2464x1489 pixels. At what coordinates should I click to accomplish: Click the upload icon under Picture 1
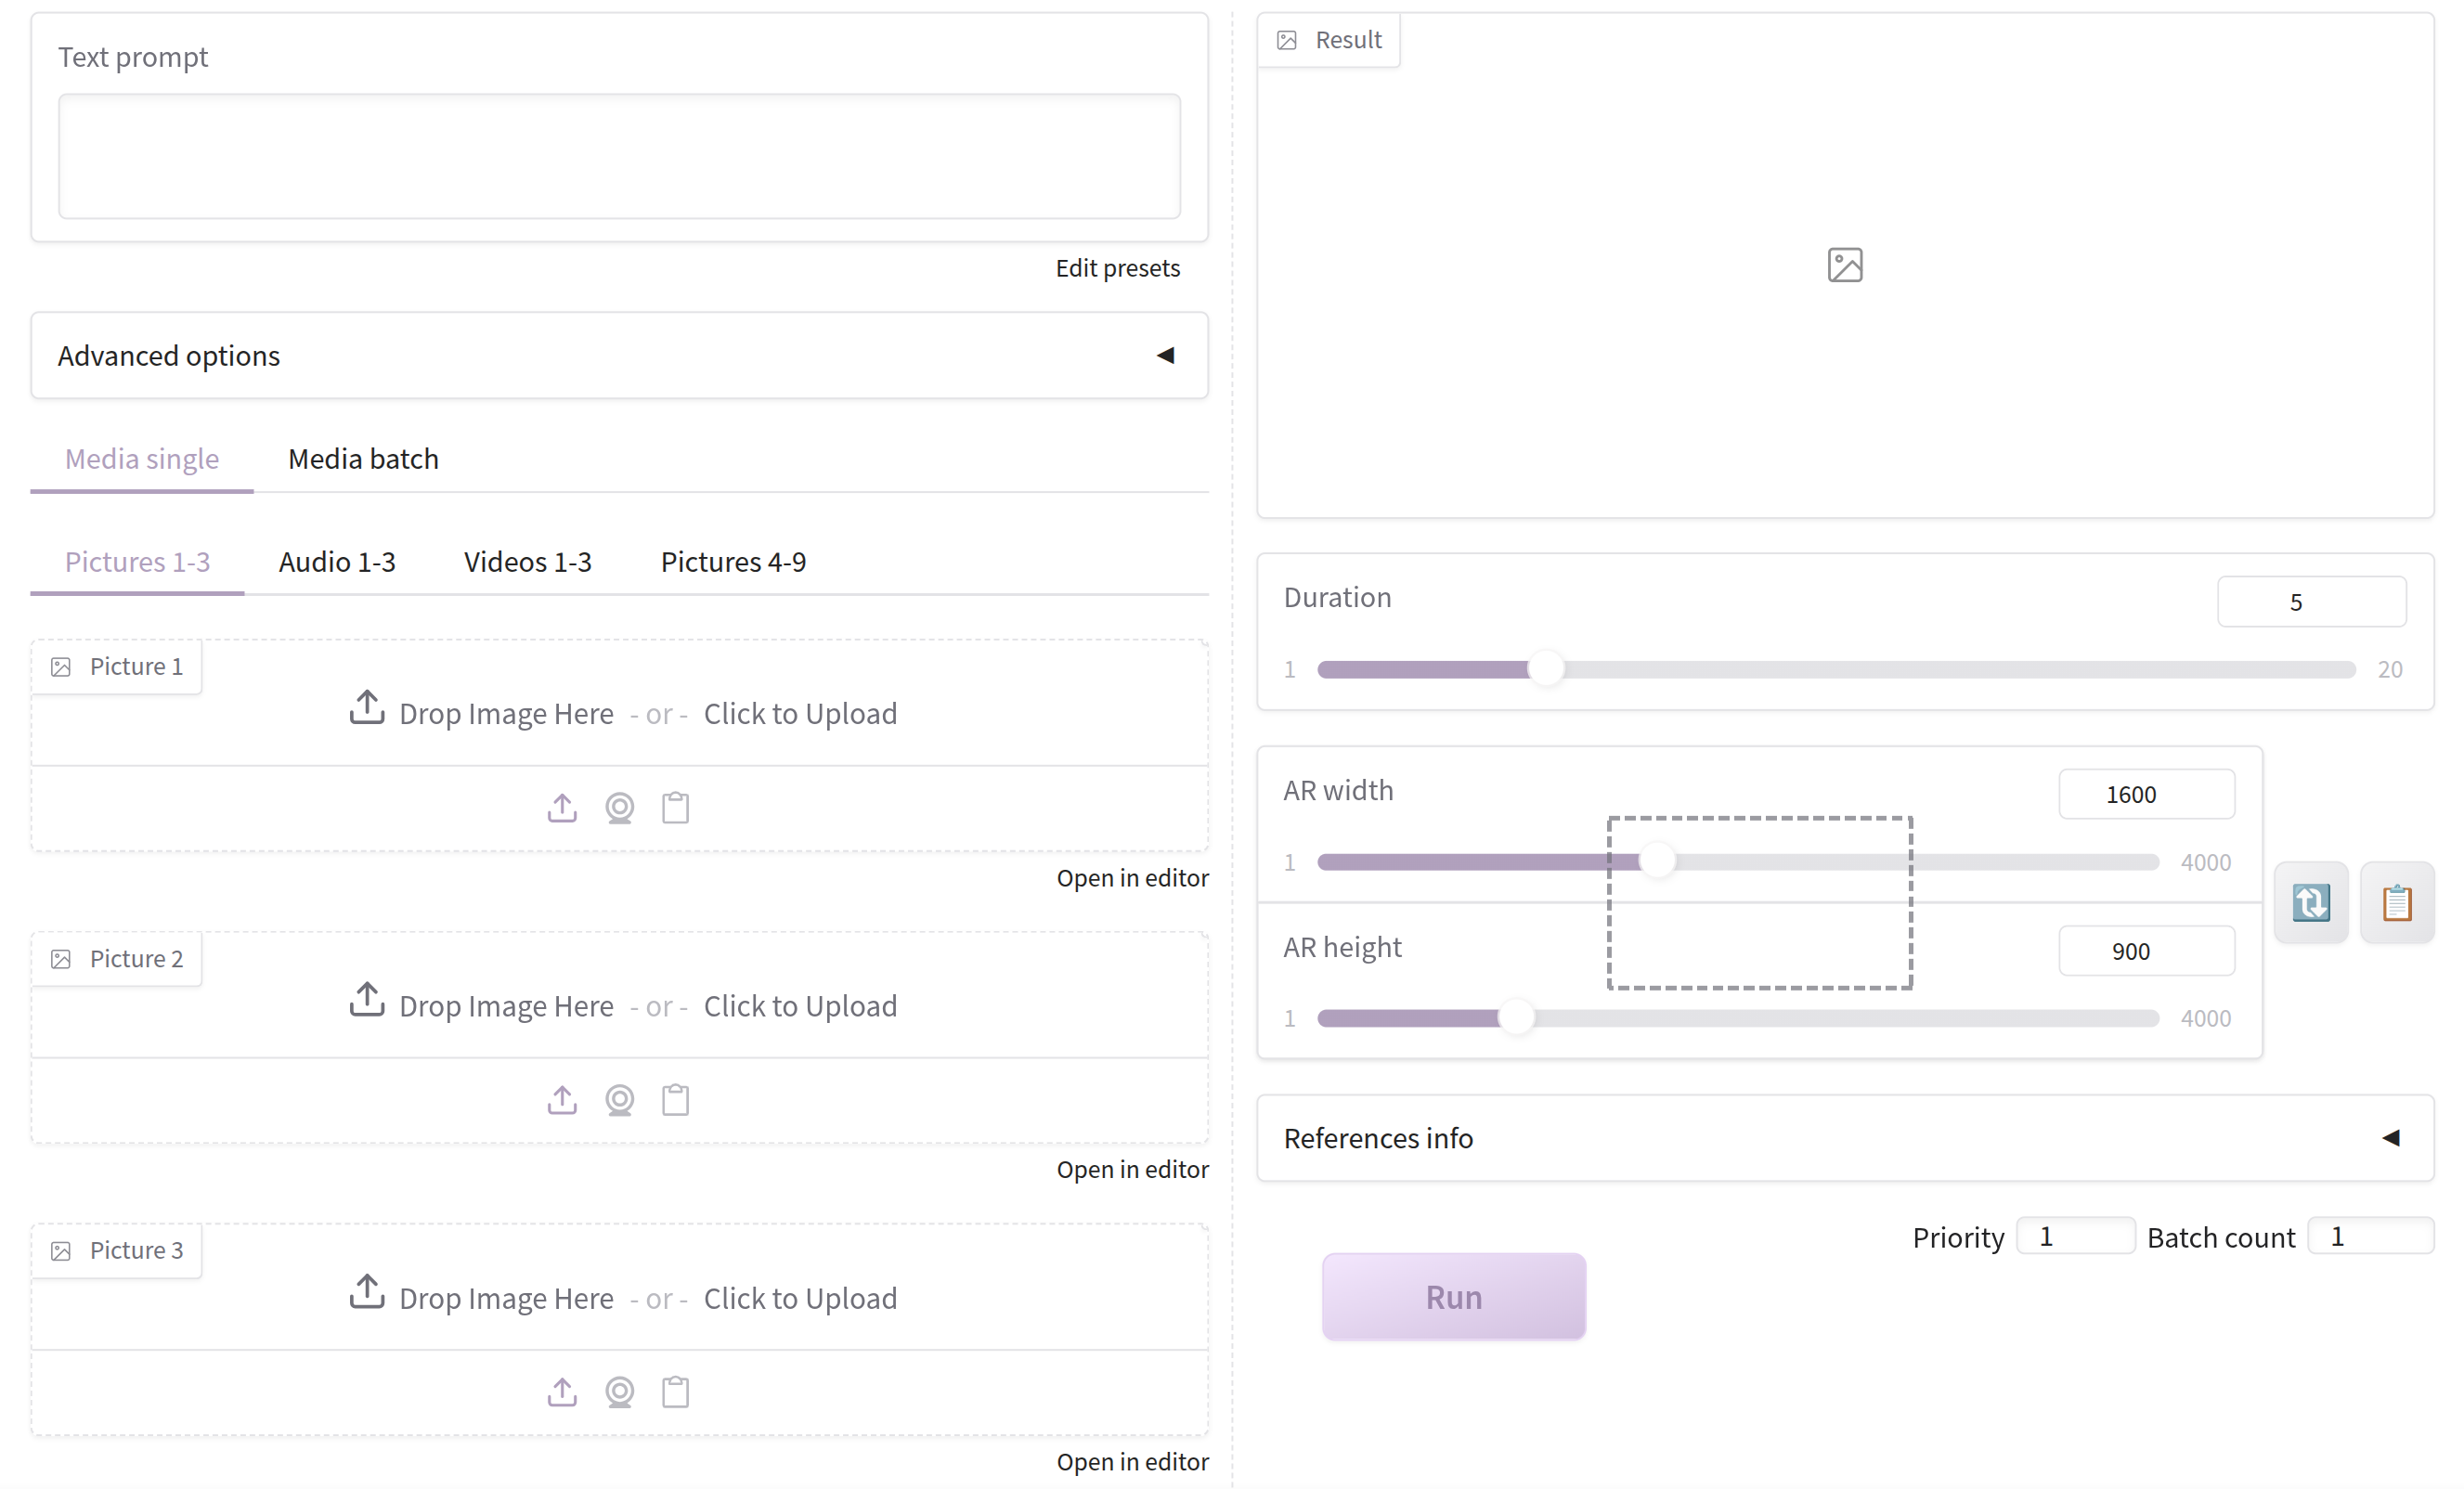coord(562,807)
